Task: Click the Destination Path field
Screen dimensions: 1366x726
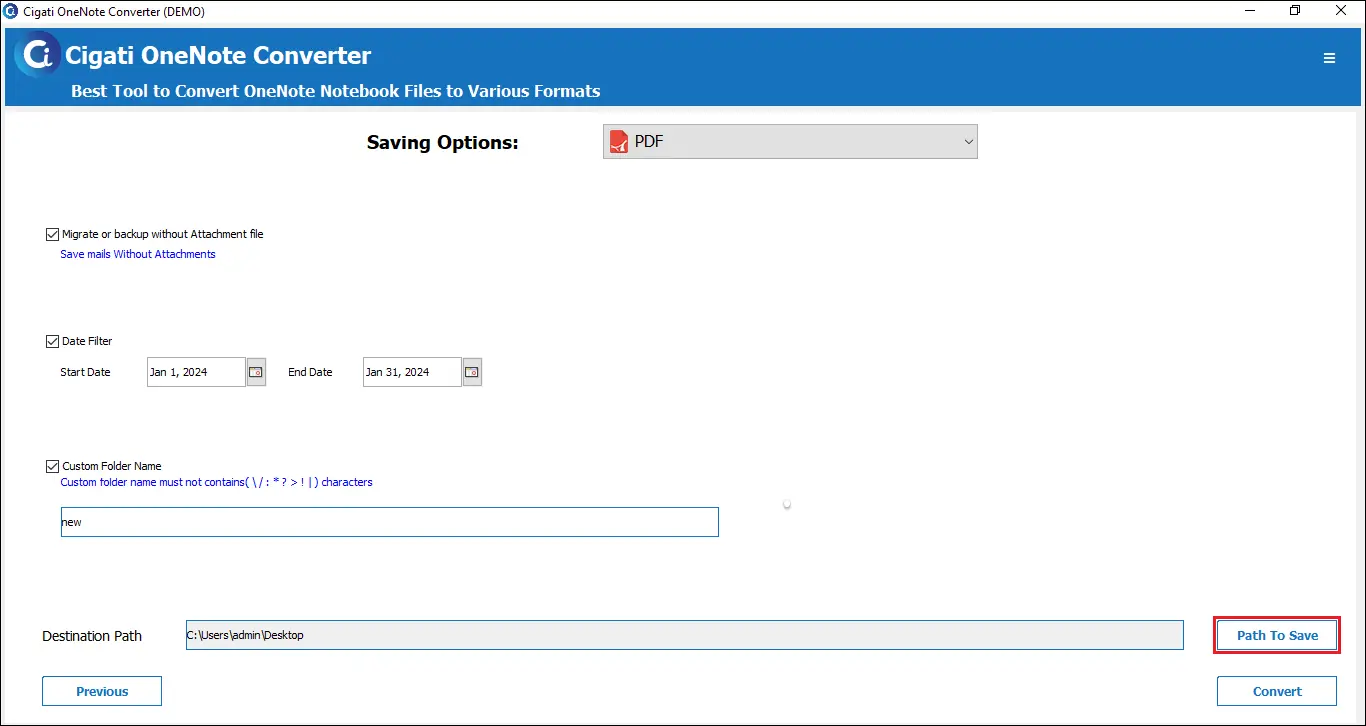Action: click(x=685, y=635)
